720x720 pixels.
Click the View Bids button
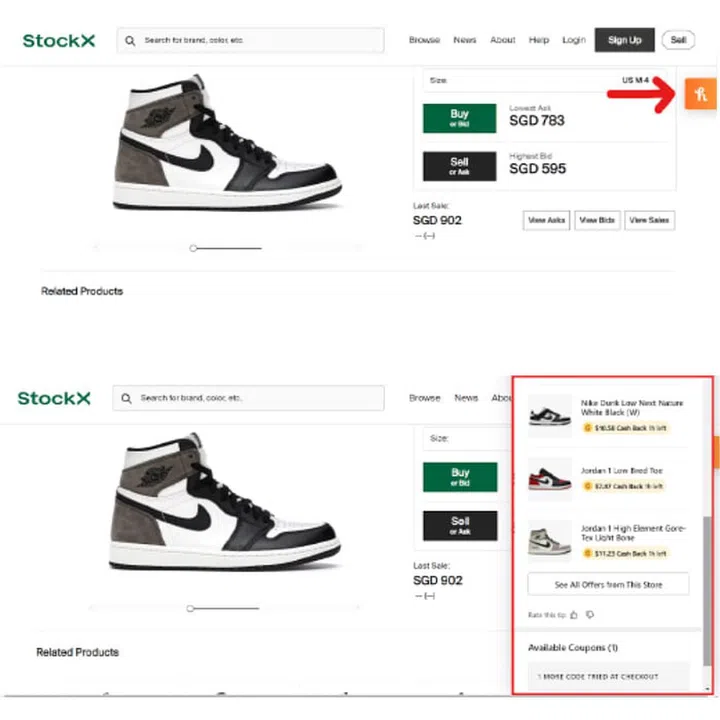[x=597, y=220]
